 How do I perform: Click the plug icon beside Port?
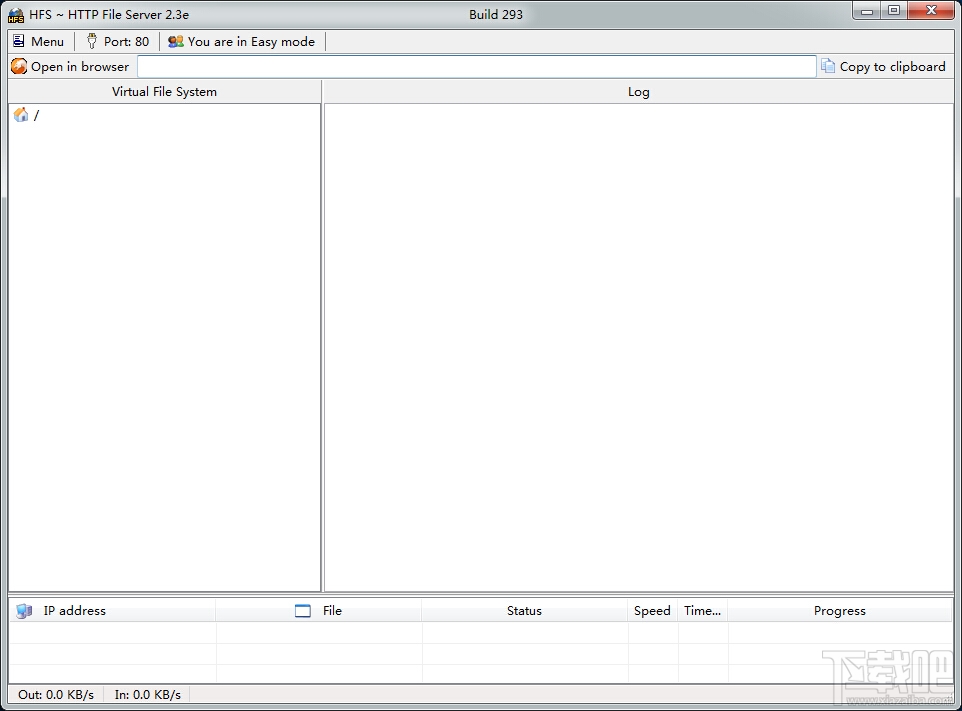pyautogui.click(x=91, y=41)
